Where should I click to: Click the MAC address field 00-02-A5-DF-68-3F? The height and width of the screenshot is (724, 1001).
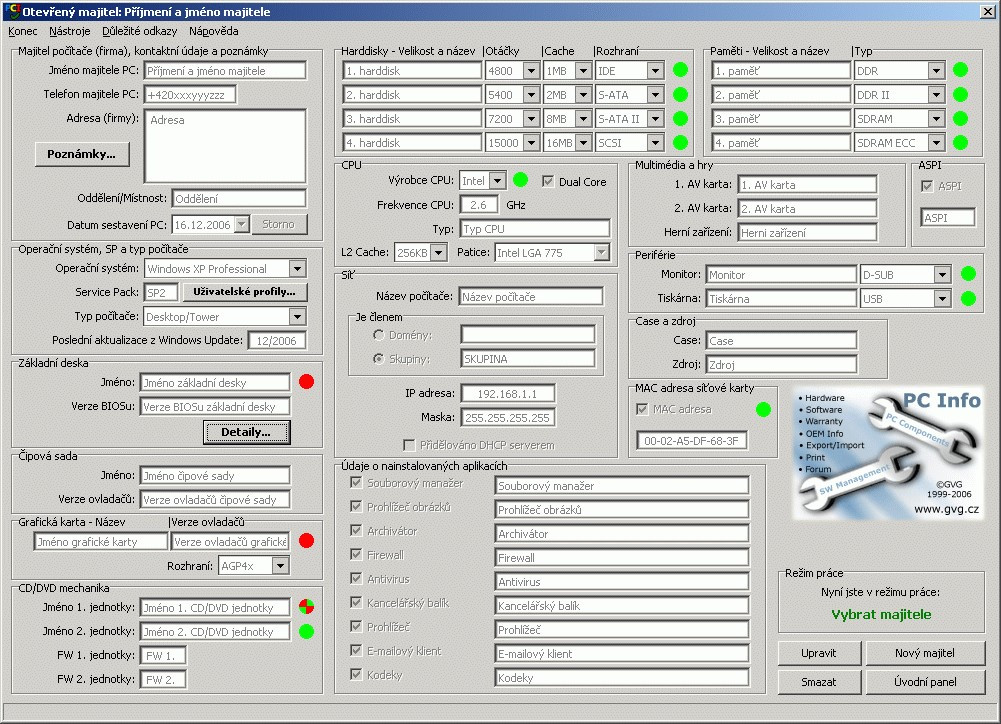(x=691, y=441)
